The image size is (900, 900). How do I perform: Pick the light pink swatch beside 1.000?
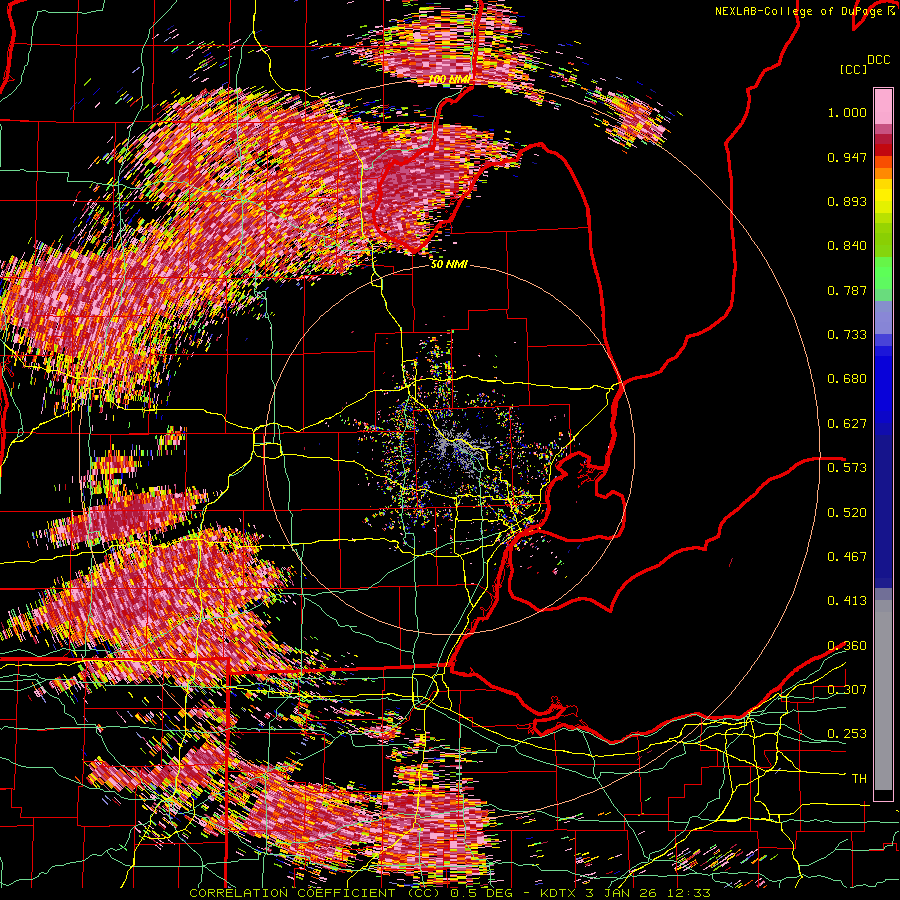[883, 106]
